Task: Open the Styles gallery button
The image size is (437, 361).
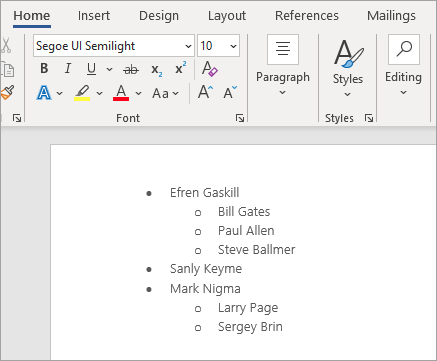Action: (x=348, y=68)
